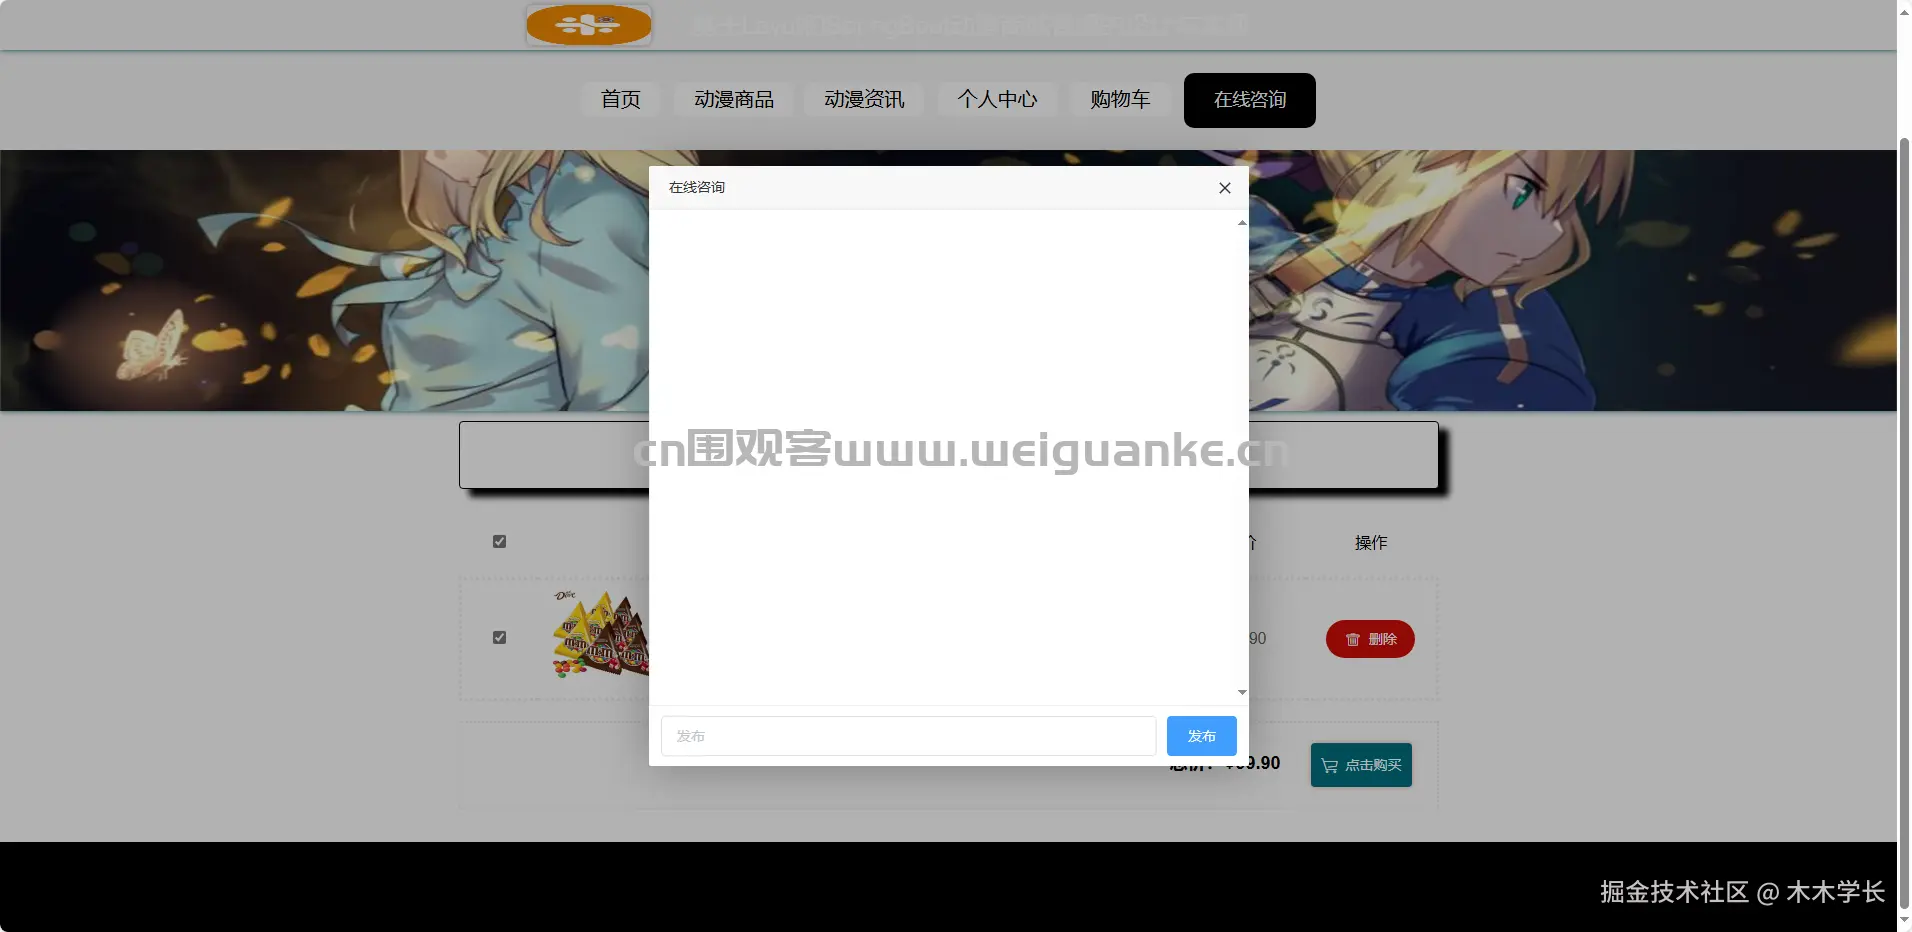
Task: Select the 在线咨询 nav button
Action: (1249, 100)
